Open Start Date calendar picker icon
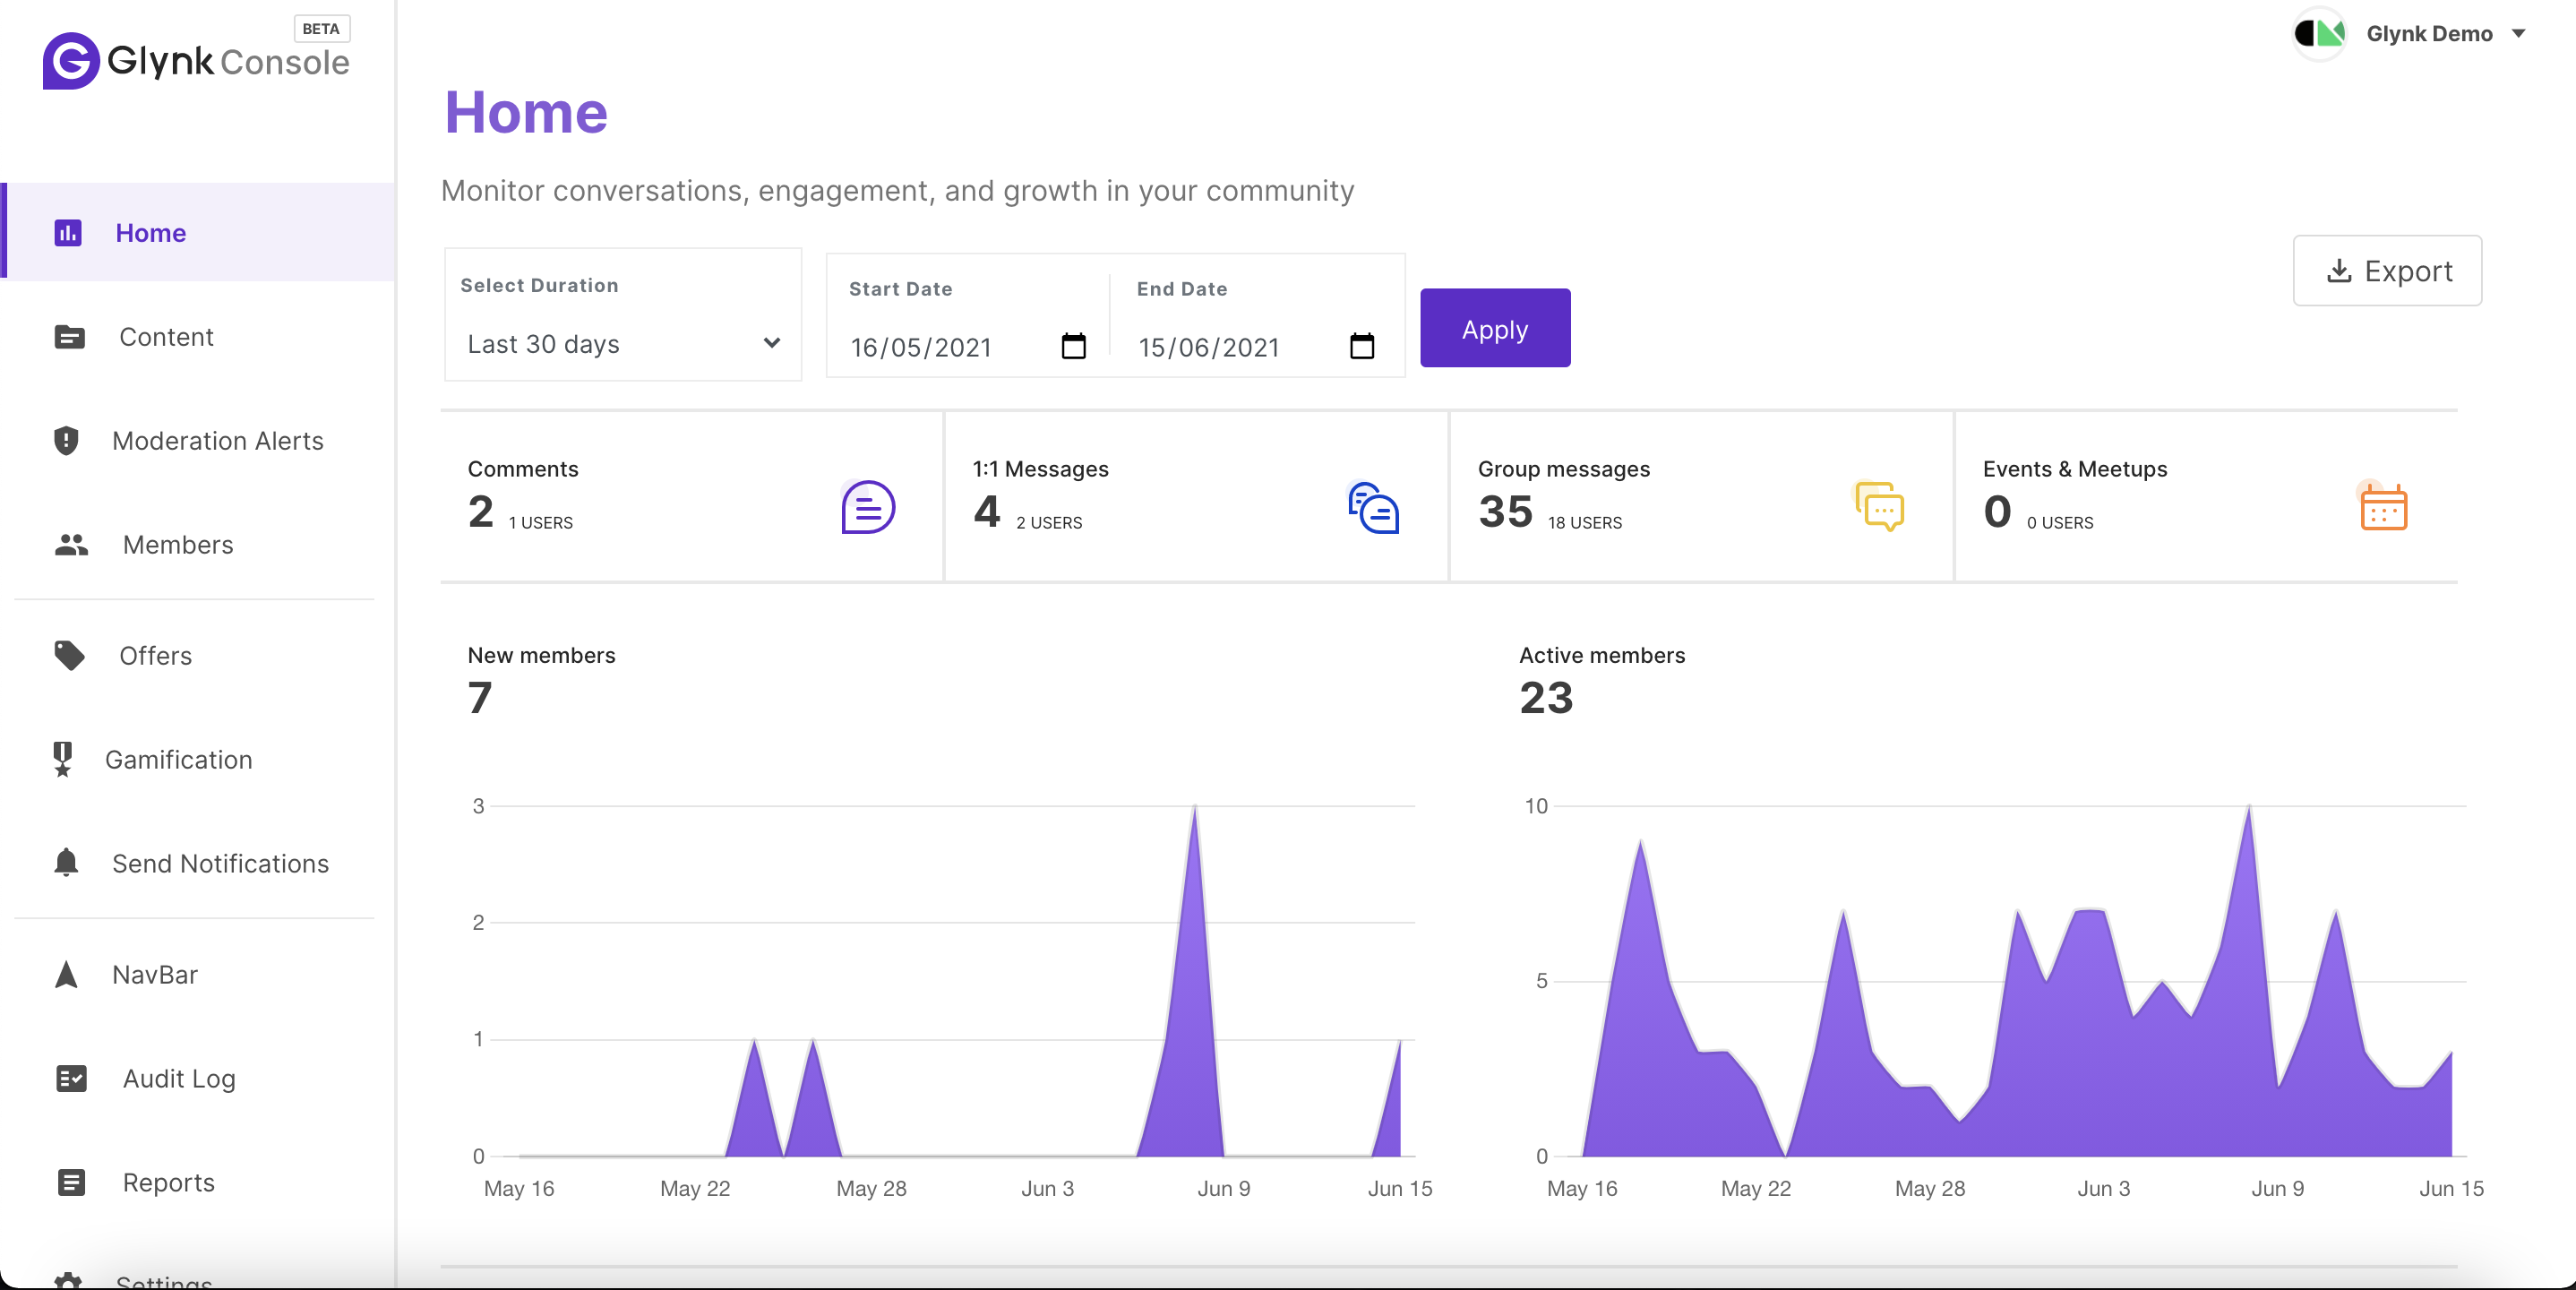Screen dimensions: 2576x1290 1073,346
